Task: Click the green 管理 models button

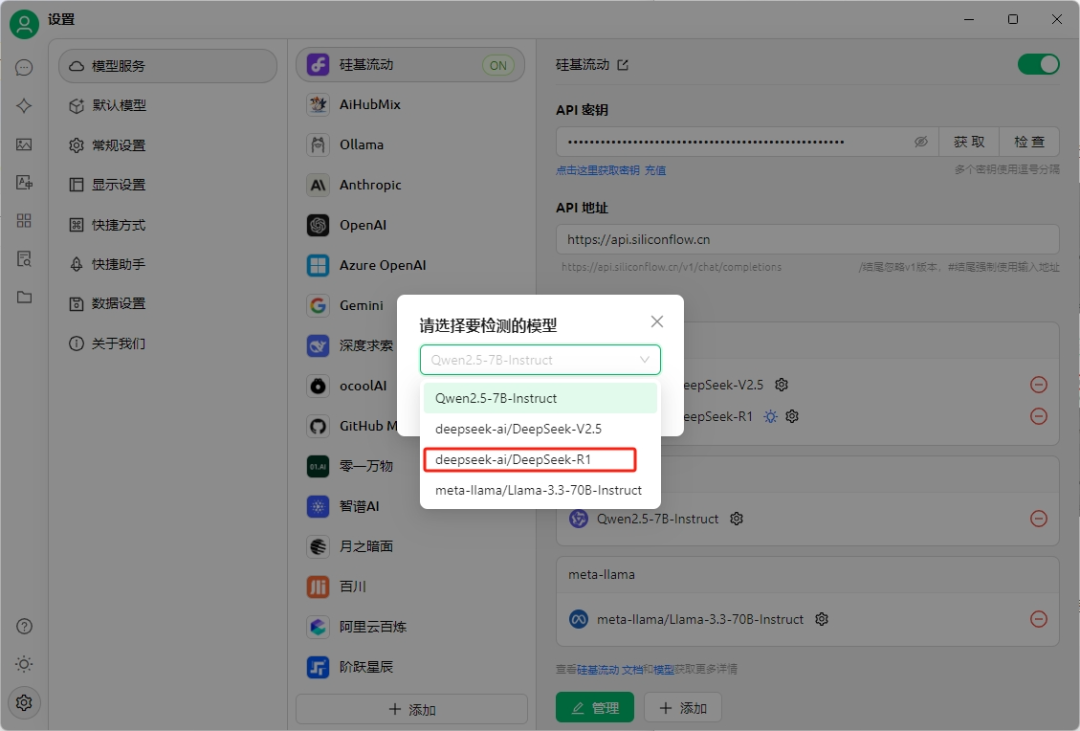Action: pyautogui.click(x=595, y=708)
